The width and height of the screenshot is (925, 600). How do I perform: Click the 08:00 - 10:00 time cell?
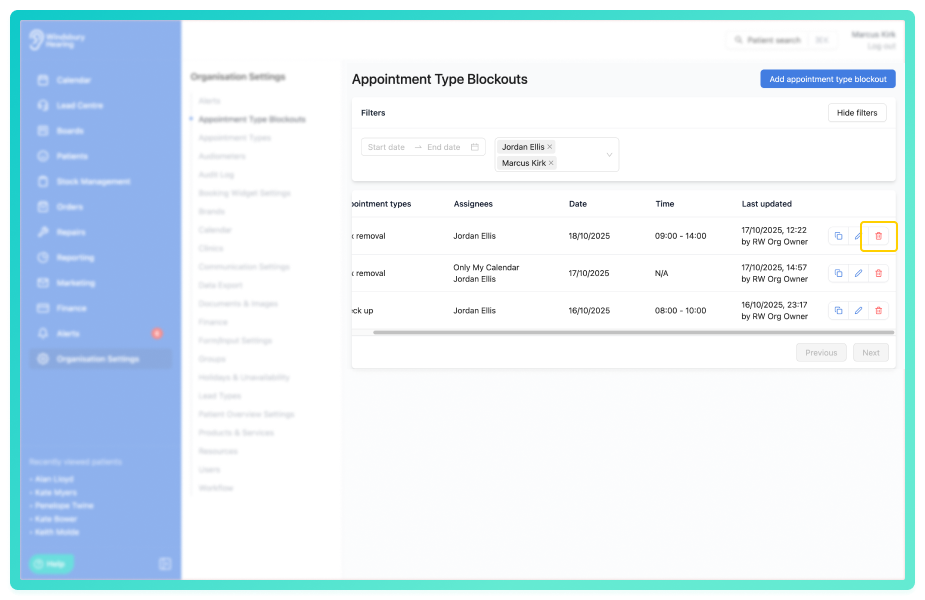[681, 310]
